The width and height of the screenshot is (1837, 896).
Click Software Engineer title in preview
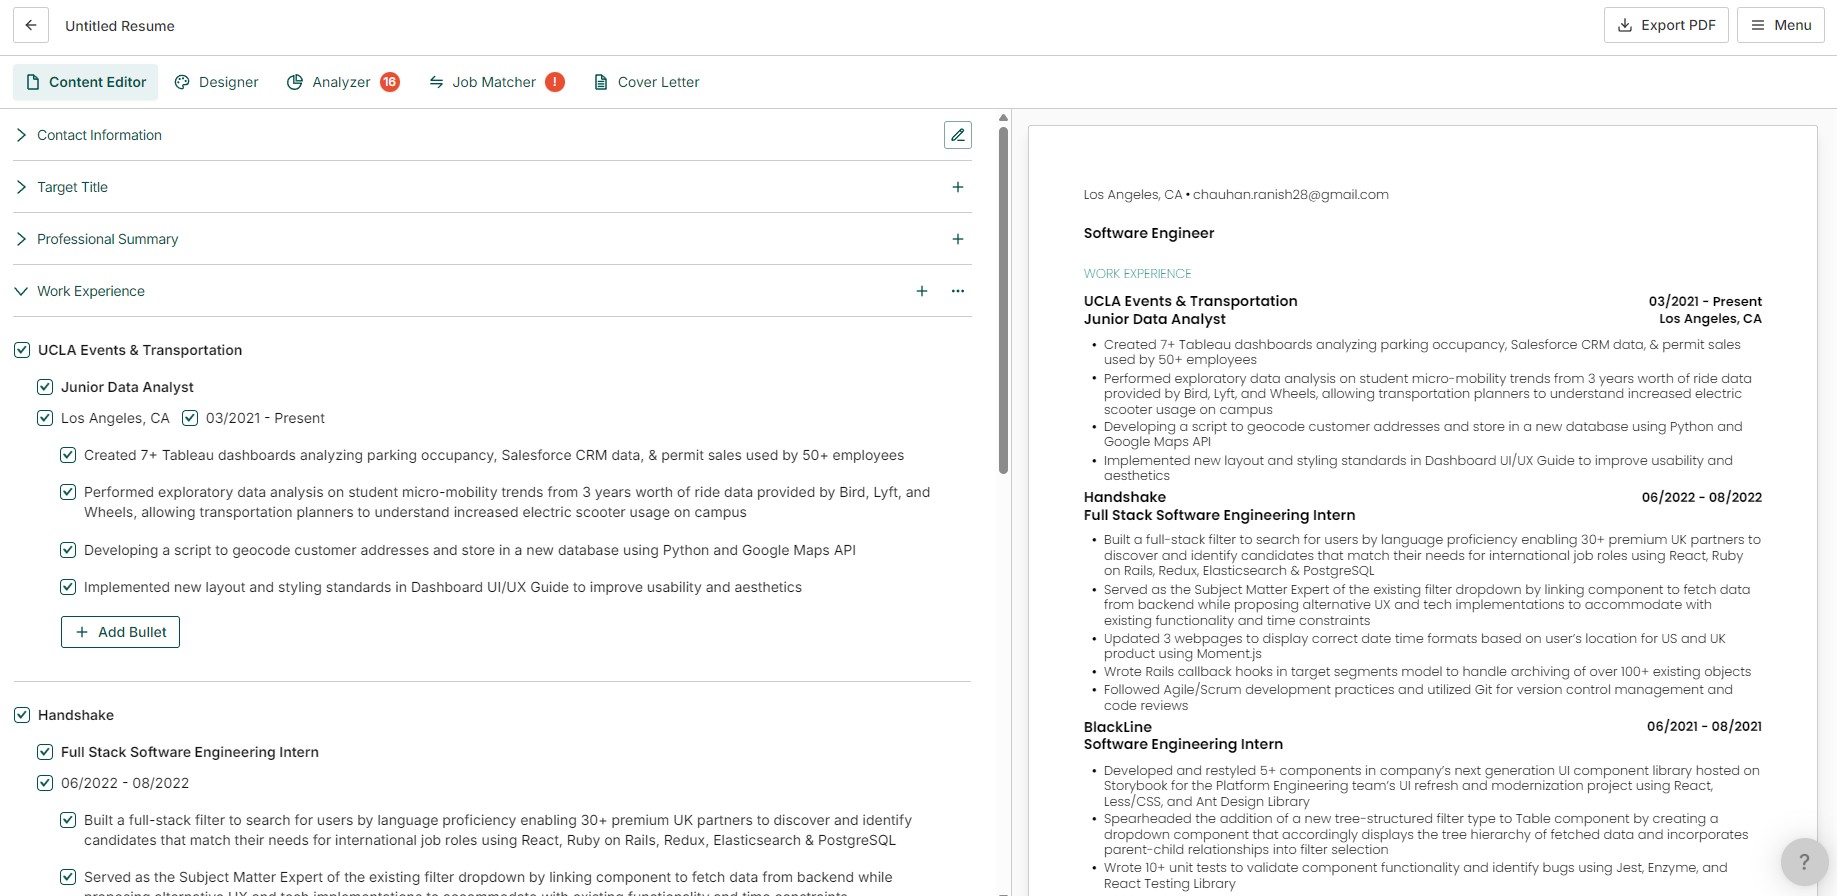(x=1149, y=233)
